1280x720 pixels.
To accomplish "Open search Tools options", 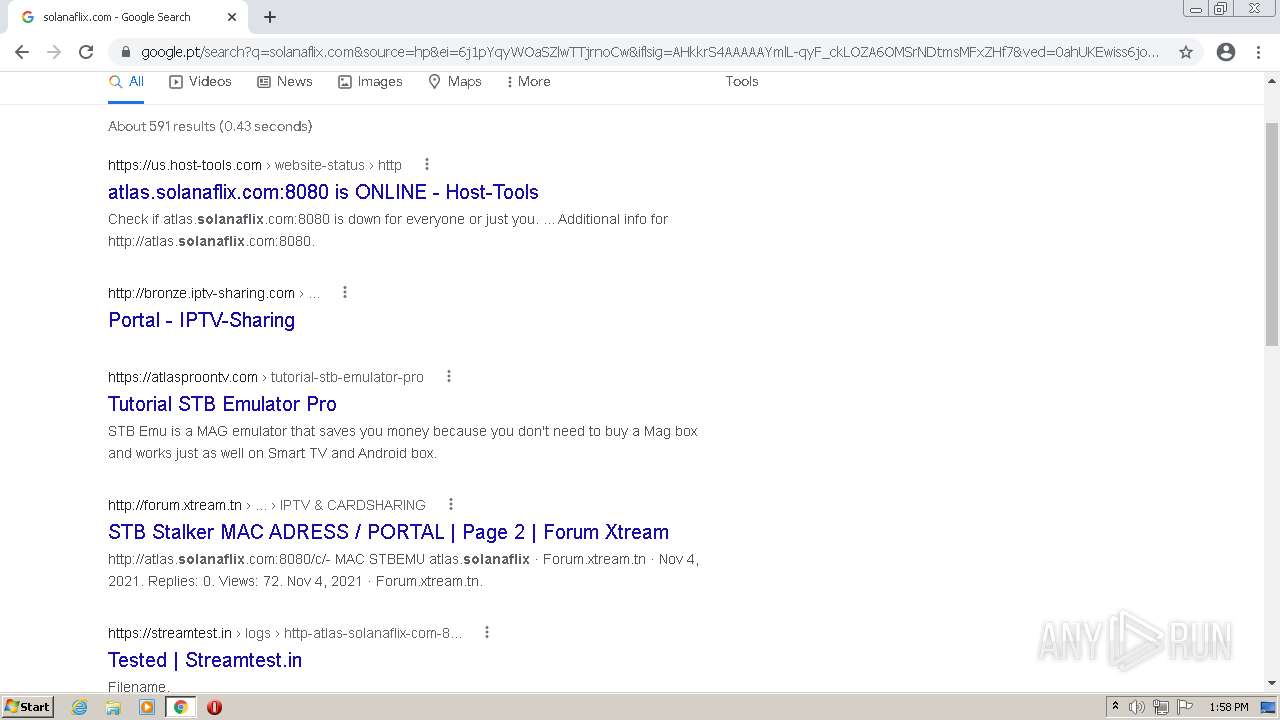I will [x=742, y=82].
